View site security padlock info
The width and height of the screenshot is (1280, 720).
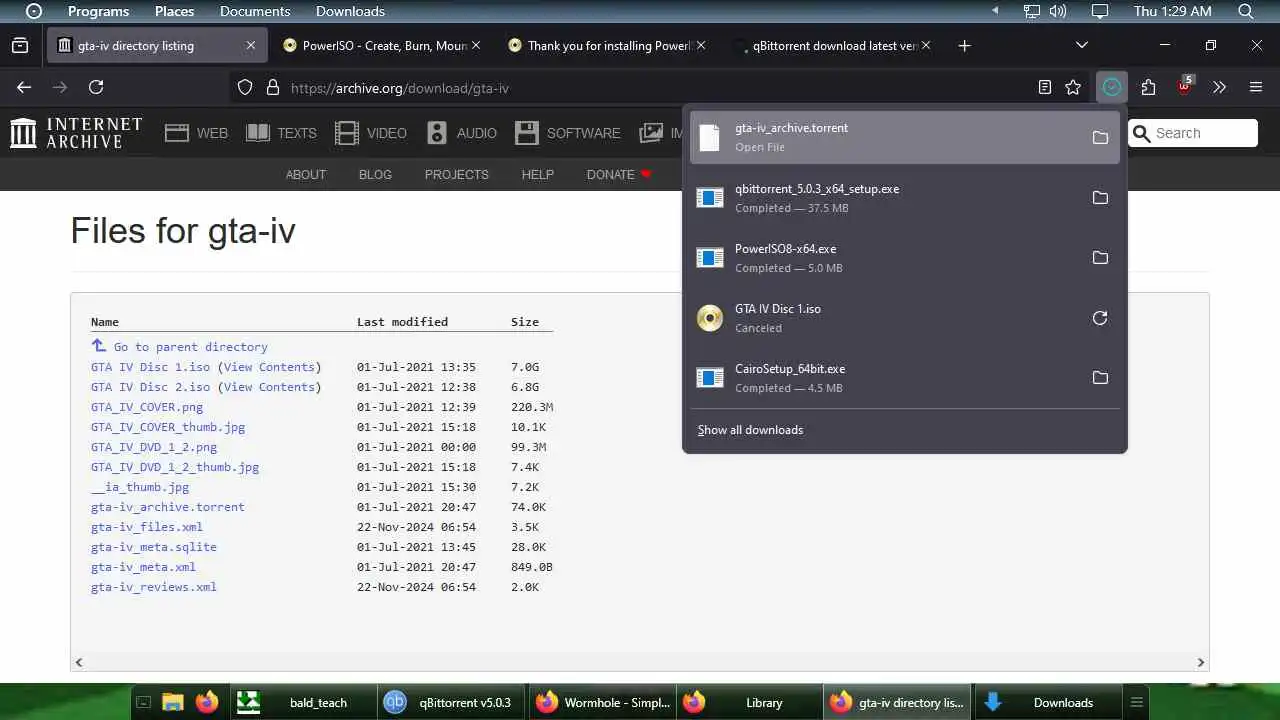(x=272, y=88)
